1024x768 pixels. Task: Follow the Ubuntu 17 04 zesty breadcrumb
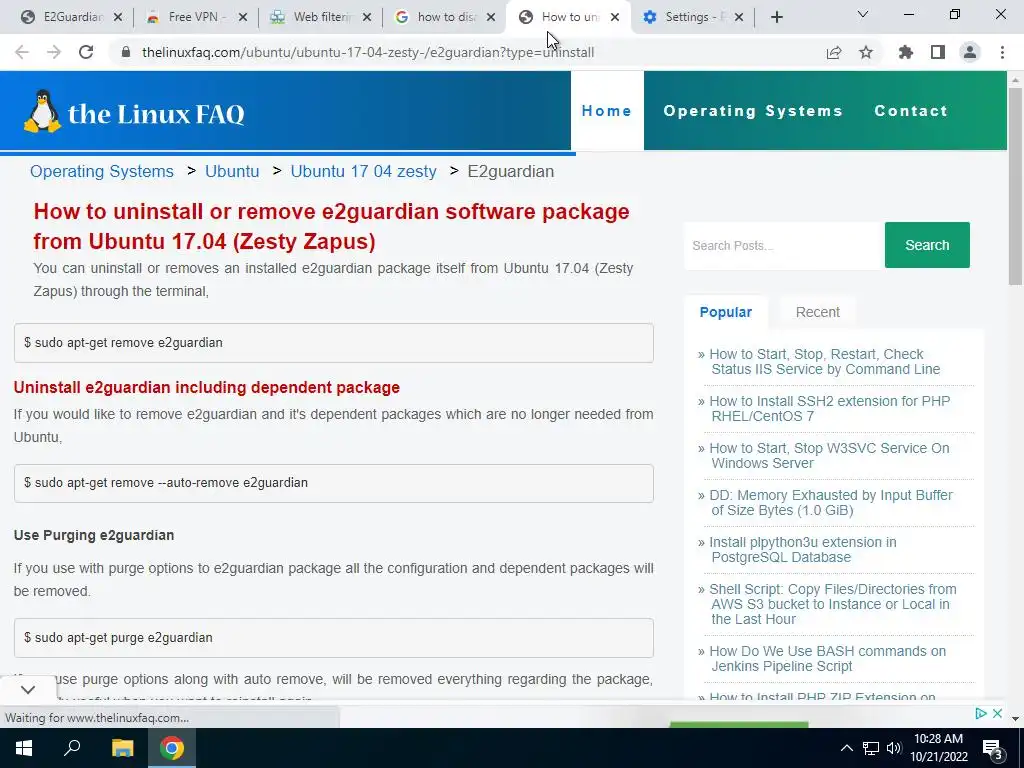coord(363,171)
